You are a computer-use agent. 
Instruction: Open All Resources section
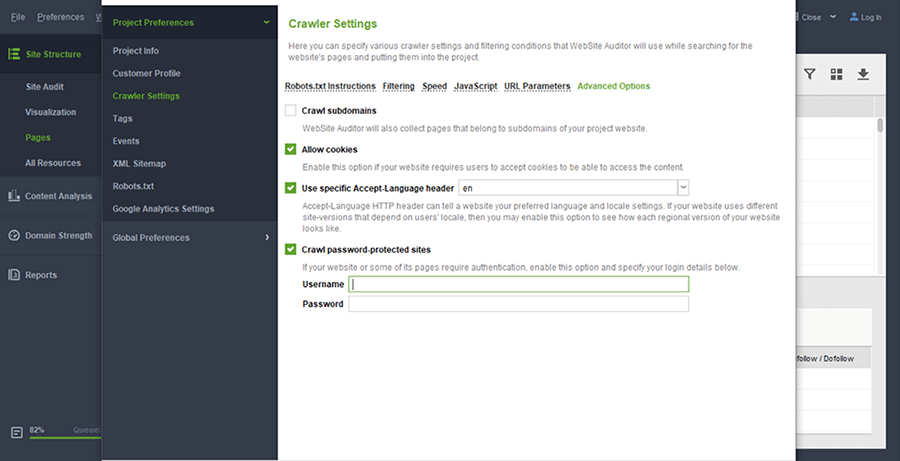click(53, 162)
